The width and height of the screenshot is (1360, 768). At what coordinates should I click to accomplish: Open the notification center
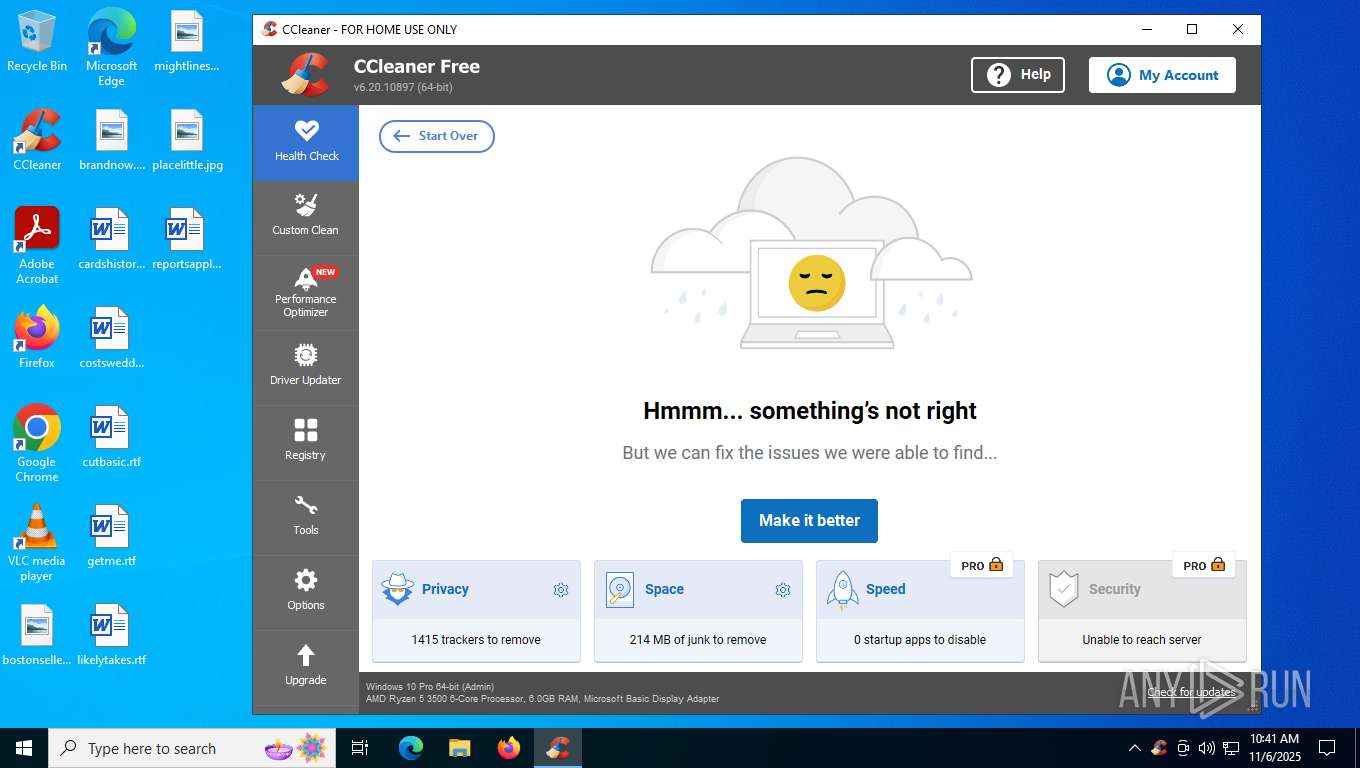pyautogui.click(x=1327, y=748)
